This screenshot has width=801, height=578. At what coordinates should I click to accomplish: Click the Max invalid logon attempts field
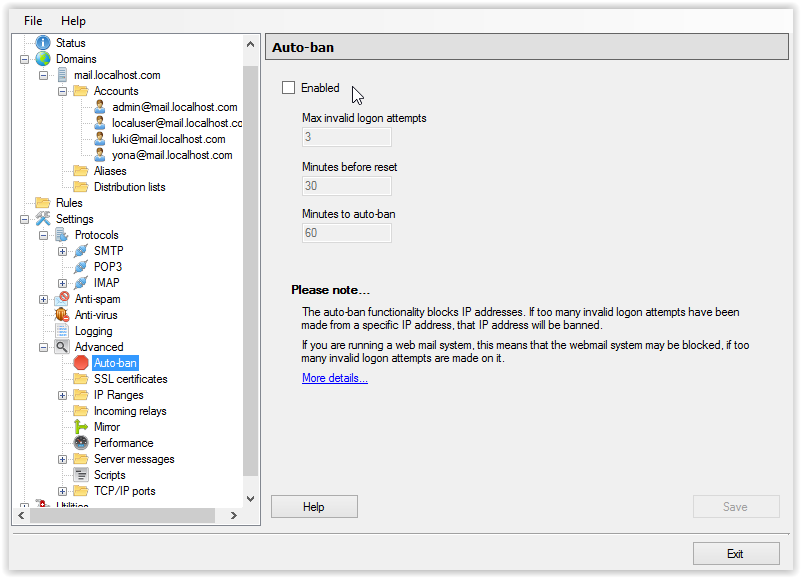(x=347, y=137)
